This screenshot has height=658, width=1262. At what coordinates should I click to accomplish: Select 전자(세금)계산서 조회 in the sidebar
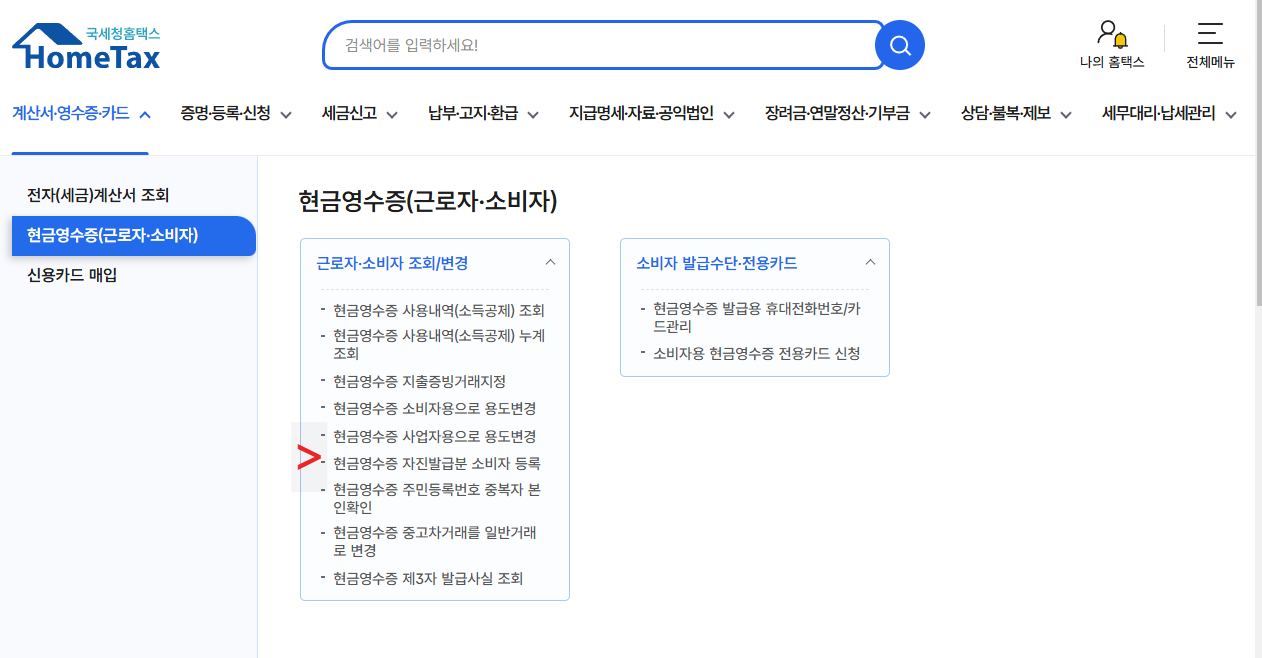(x=97, y=196)
